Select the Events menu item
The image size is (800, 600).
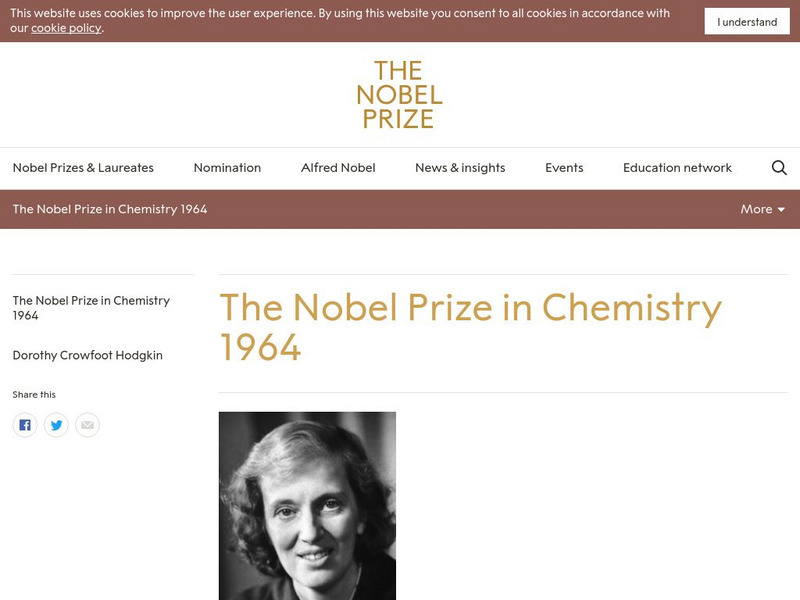(x=564, y=167)
